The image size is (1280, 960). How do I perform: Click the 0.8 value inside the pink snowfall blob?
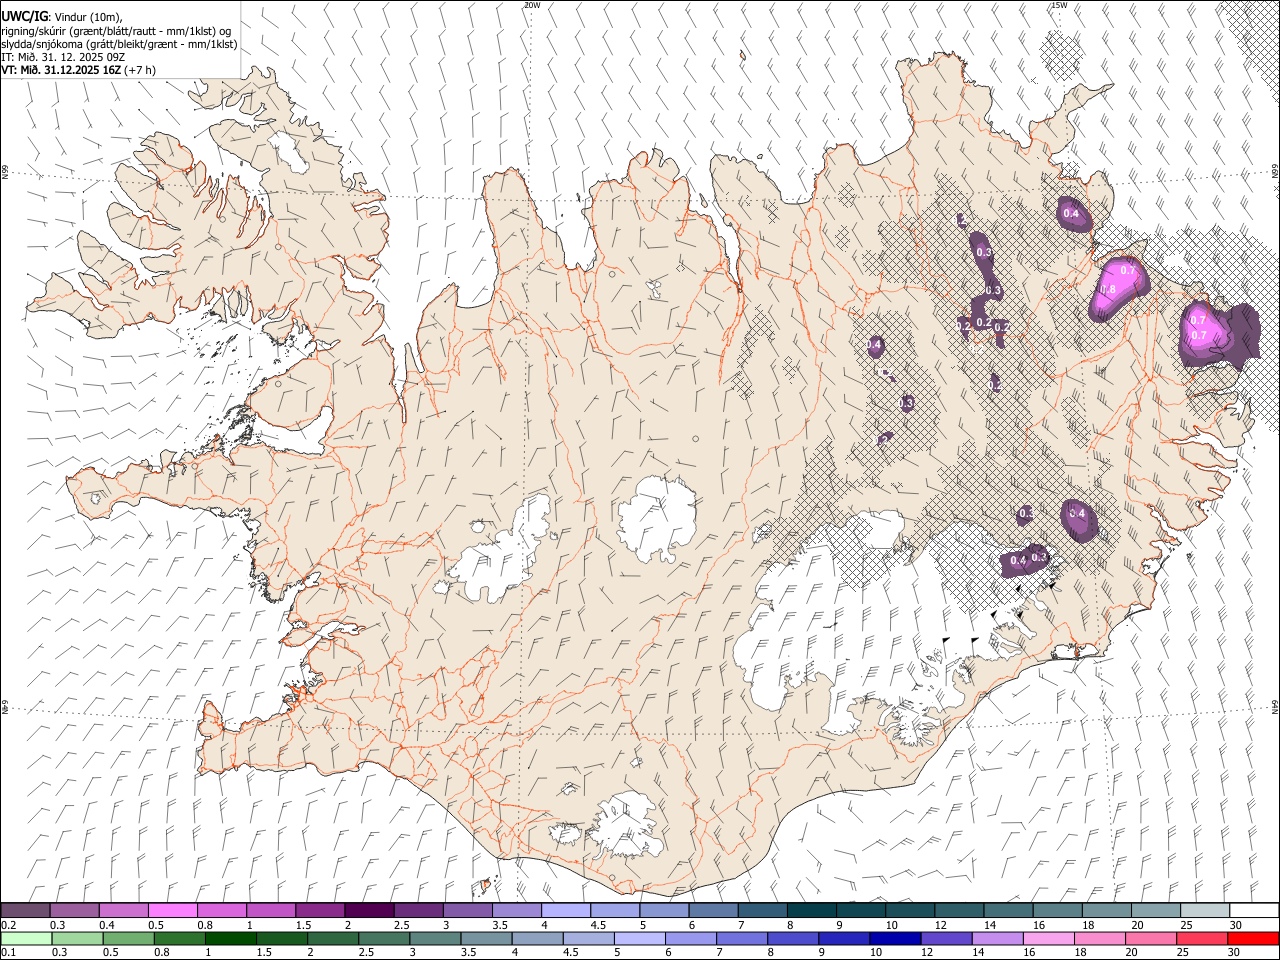click(x=1108, y=290)
